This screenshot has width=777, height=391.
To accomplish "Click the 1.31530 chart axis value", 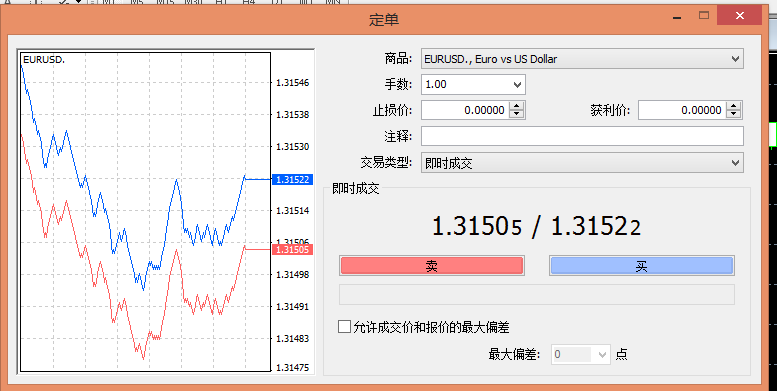I will [x=292, y=147].
